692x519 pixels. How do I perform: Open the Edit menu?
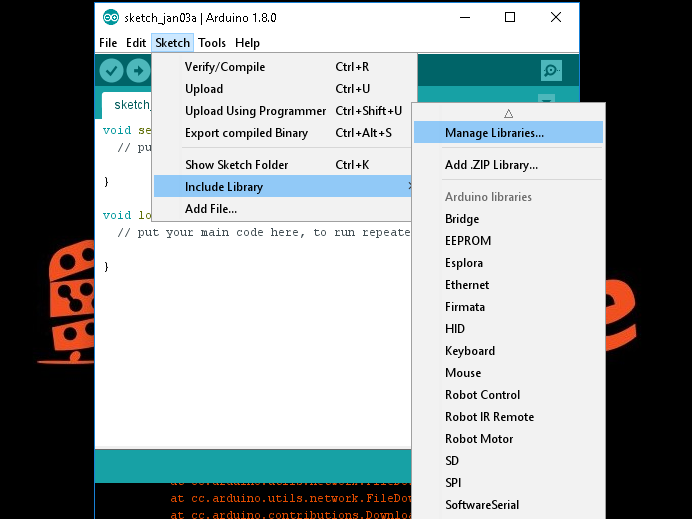pyautogui.click(x=136, y=43)
